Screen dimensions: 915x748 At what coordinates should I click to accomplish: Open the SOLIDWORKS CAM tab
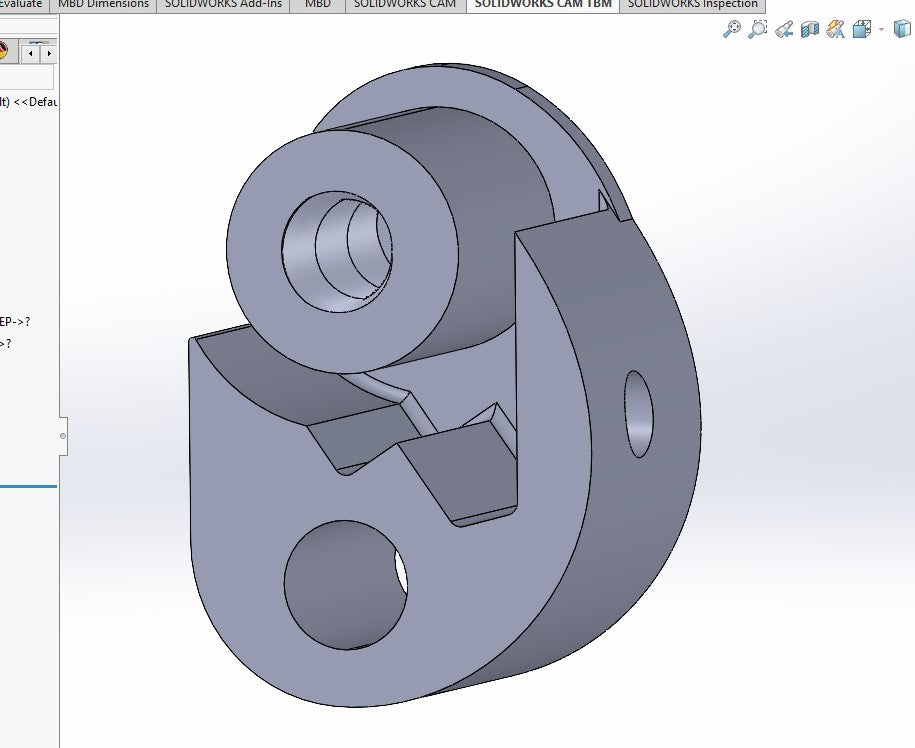(x=405, y=5)
